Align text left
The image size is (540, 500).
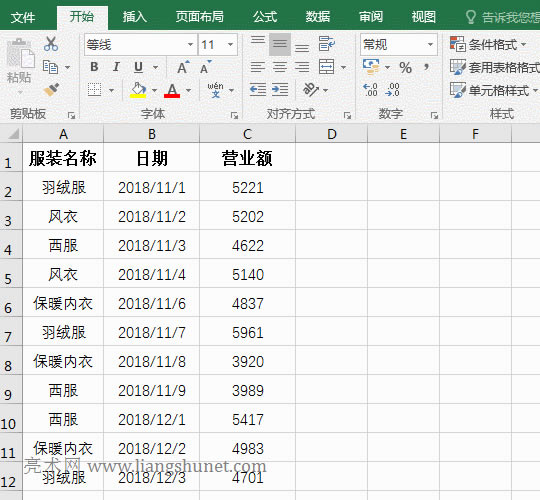258,67
